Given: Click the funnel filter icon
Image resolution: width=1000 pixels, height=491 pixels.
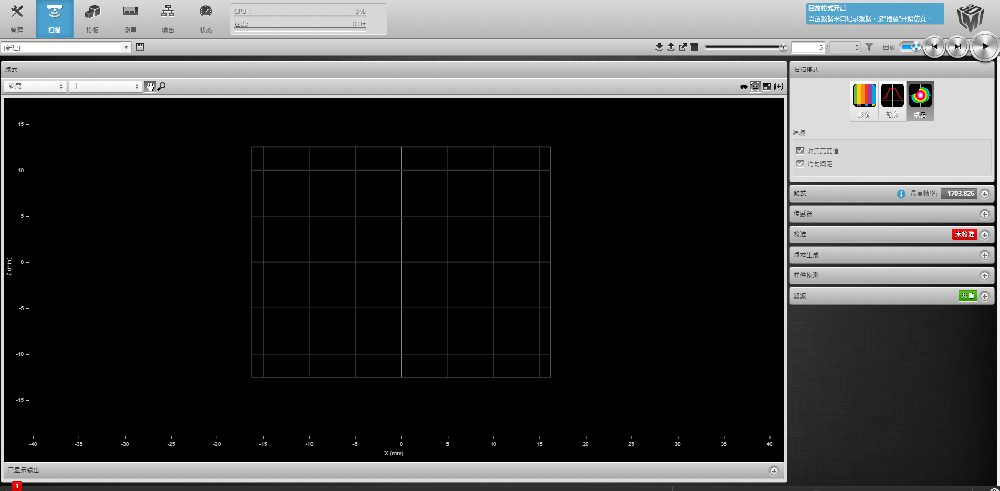Looking at the screenshot, I should pos(869,47).
